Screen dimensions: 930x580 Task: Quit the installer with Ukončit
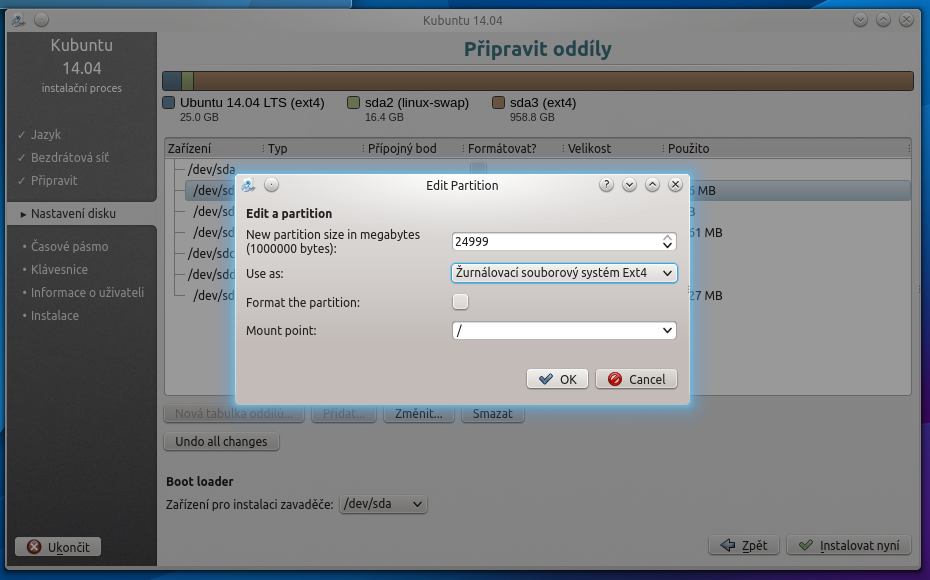coord(58,547)
